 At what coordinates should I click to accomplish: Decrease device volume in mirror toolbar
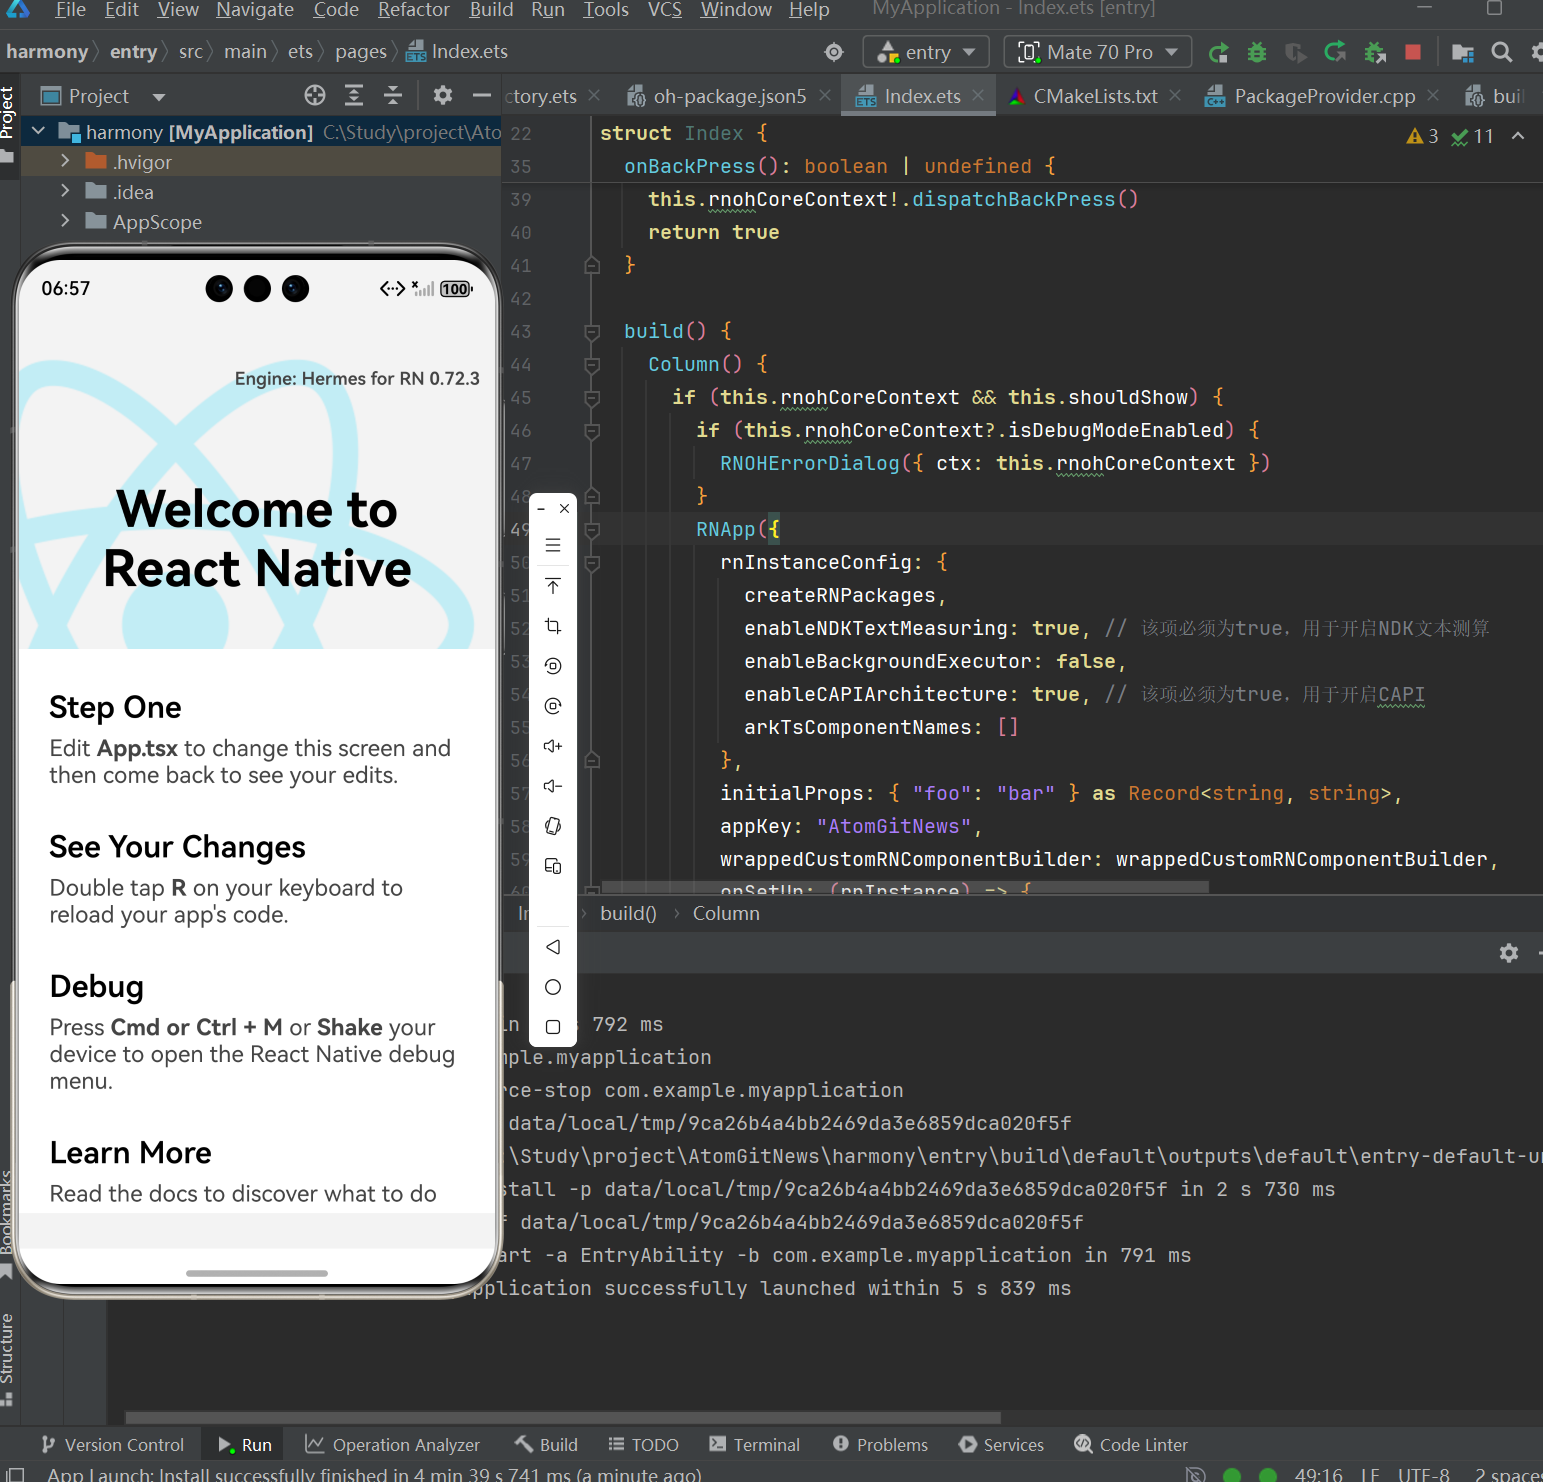click(x=553, y=786)
